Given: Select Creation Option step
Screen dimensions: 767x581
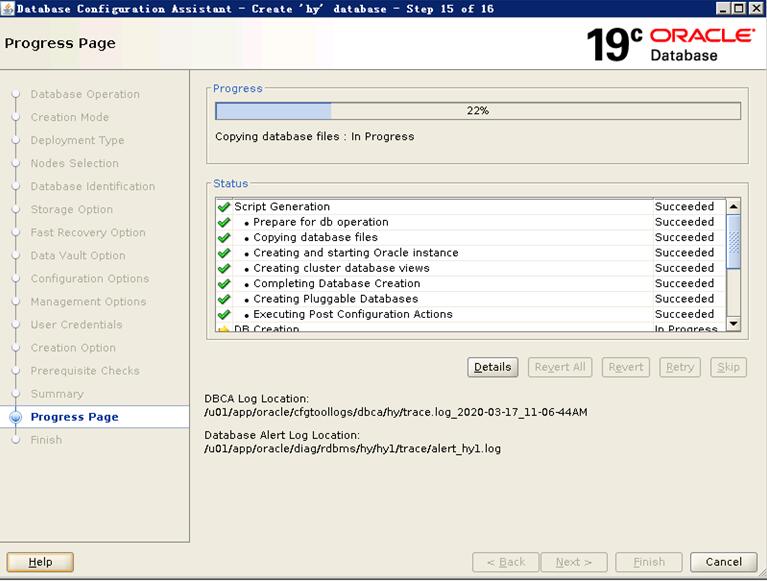Looking at the screenshot, I should tap(73, 348).
